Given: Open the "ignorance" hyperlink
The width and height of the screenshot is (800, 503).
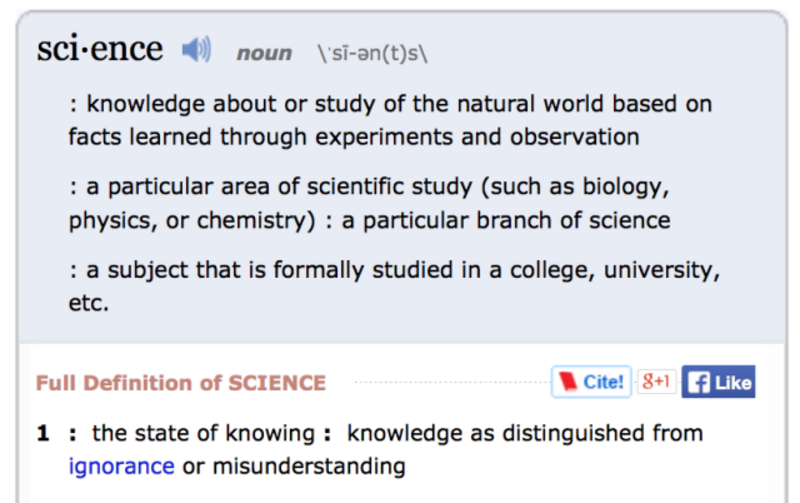Looking at the screenshot, I should [x=121, y=465].
